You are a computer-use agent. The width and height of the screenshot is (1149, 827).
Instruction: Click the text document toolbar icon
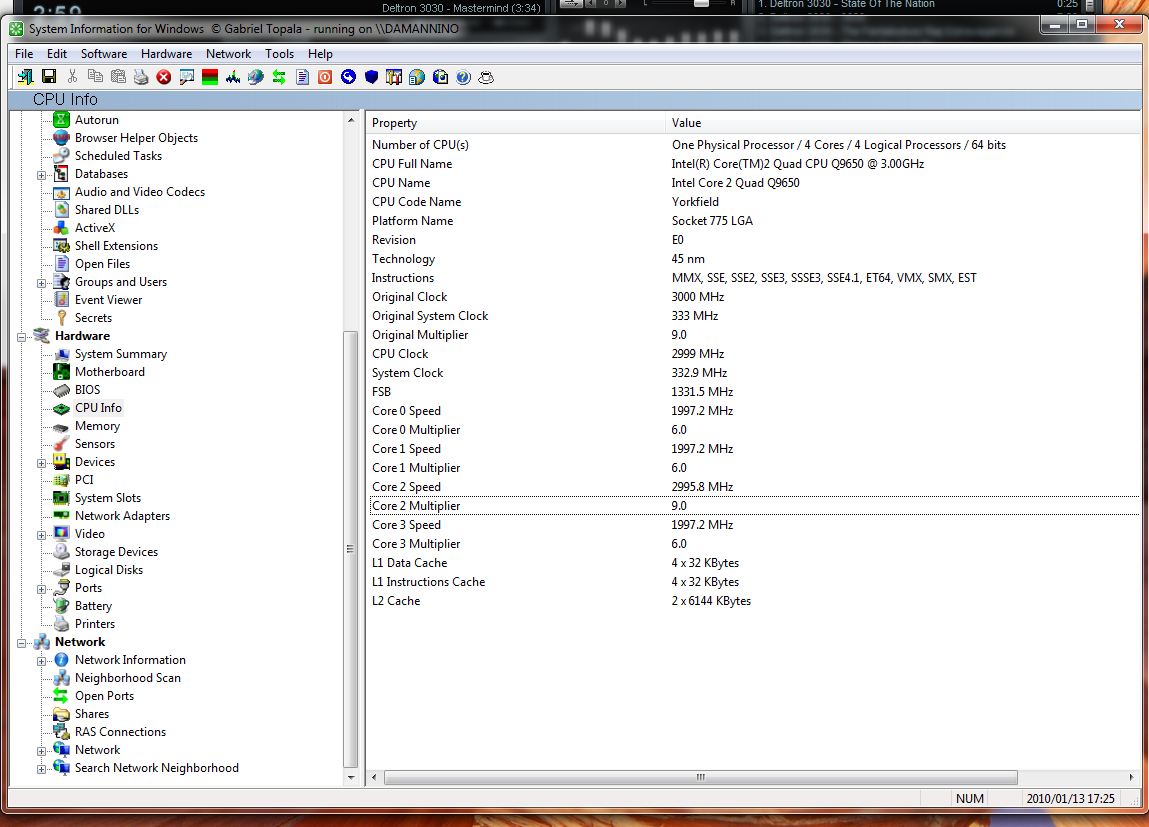(x=302, y=77)
